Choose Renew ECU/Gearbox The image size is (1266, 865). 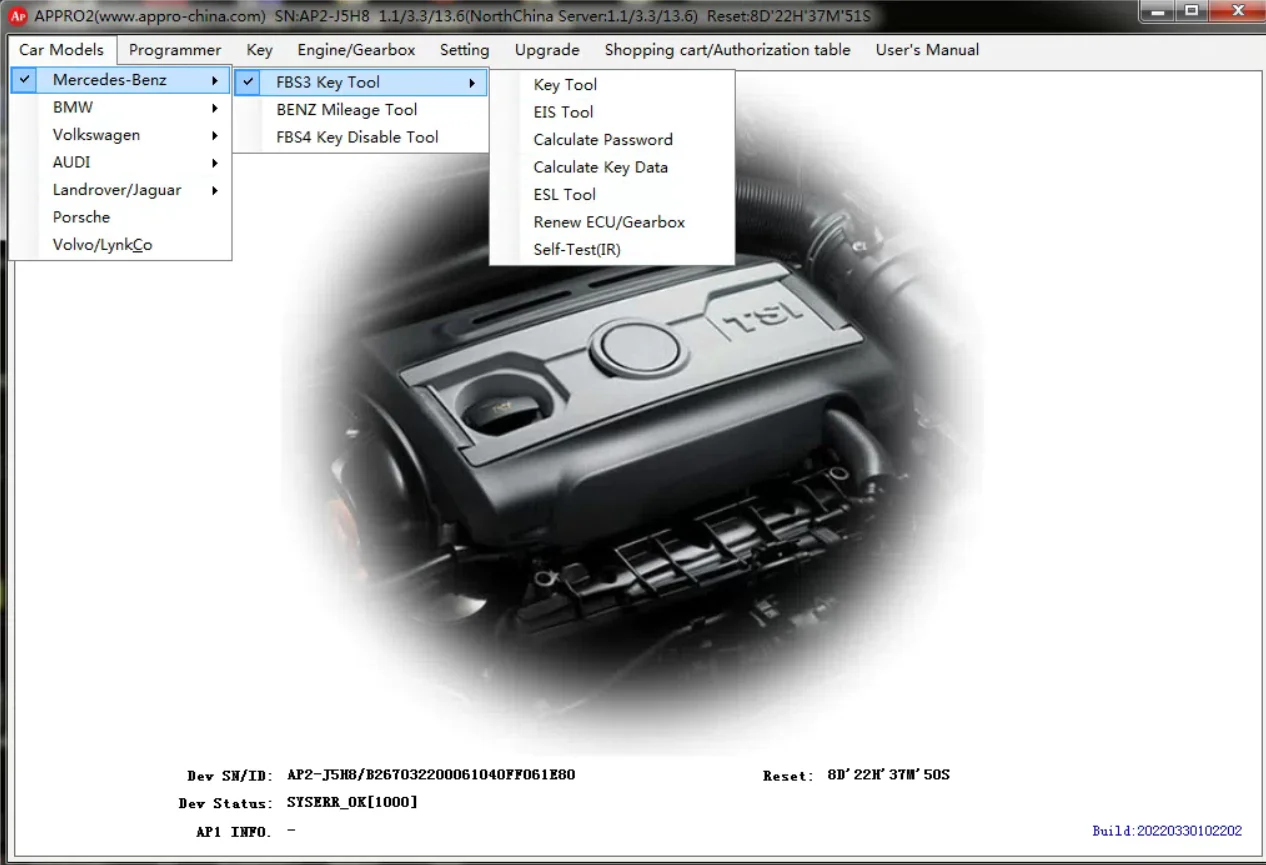click(x=609, y=222)
